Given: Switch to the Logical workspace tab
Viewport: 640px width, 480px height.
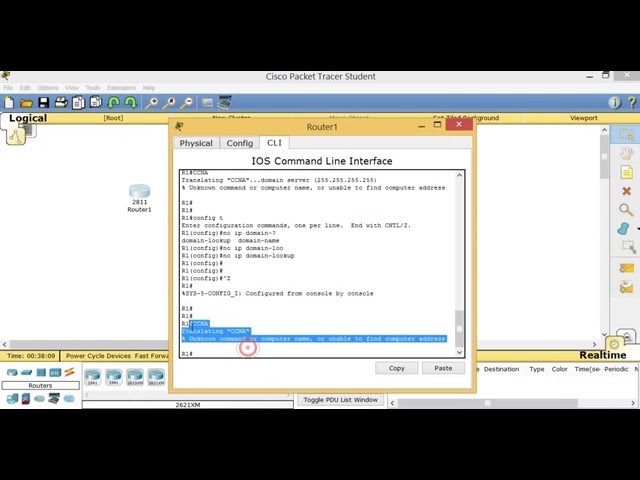Looking at the screenshot, I should pos(28,118).
